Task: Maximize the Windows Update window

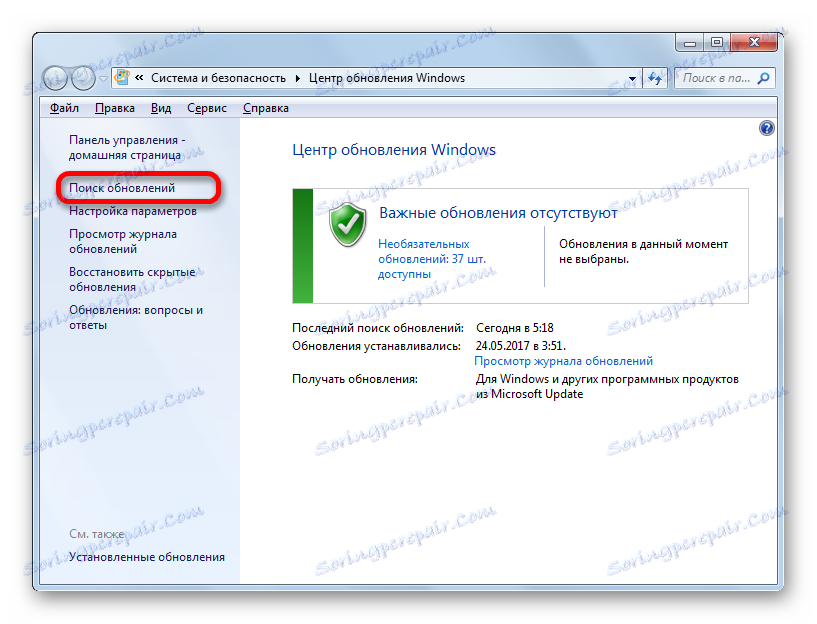Action: click(x=717, y=43)
